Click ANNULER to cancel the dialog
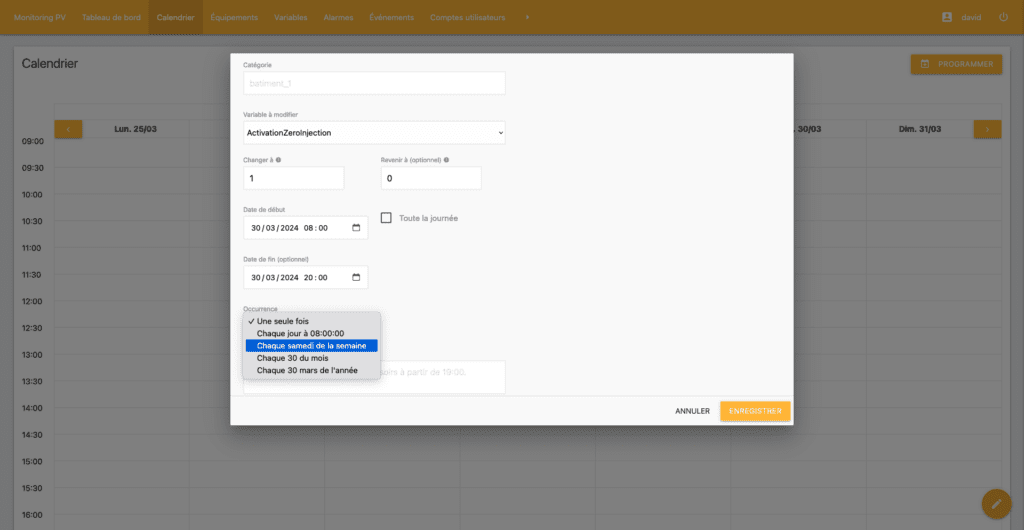Viewport: 1024px width, 530px height. 692,411
